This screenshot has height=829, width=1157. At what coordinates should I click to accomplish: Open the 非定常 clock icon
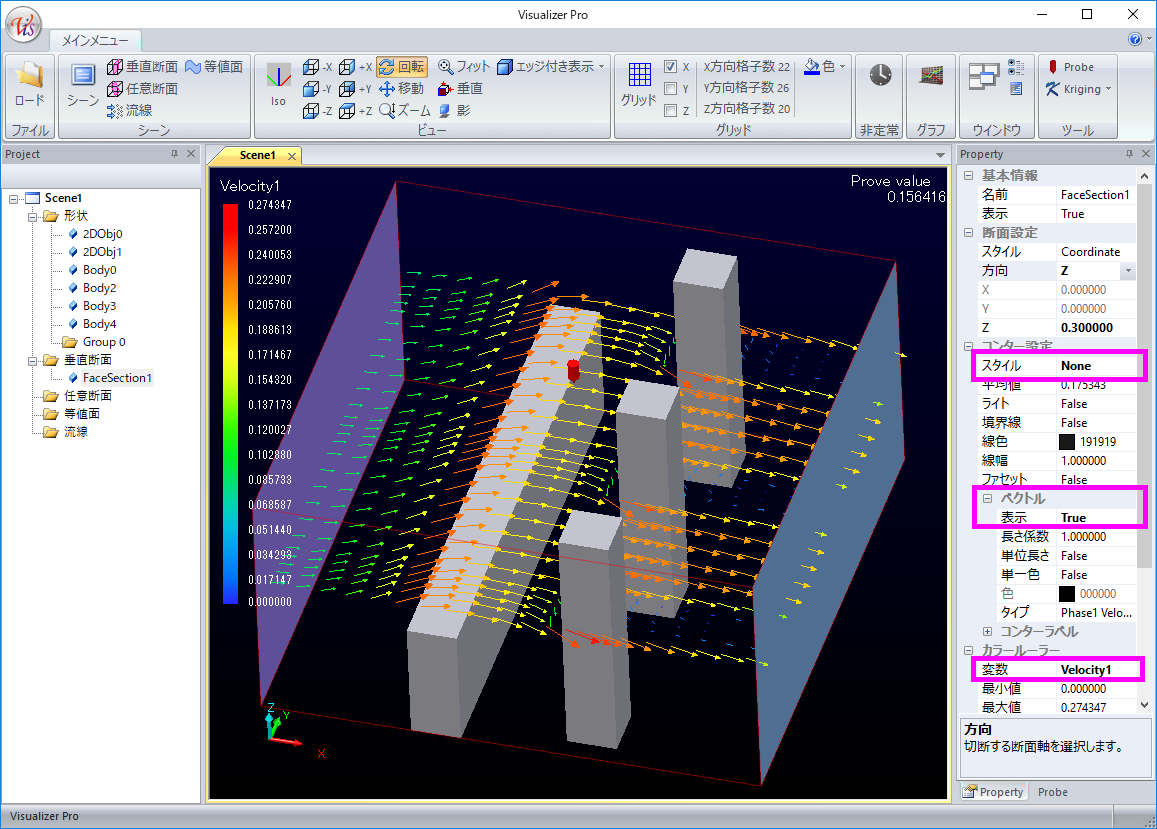click(x=880, y=77)
